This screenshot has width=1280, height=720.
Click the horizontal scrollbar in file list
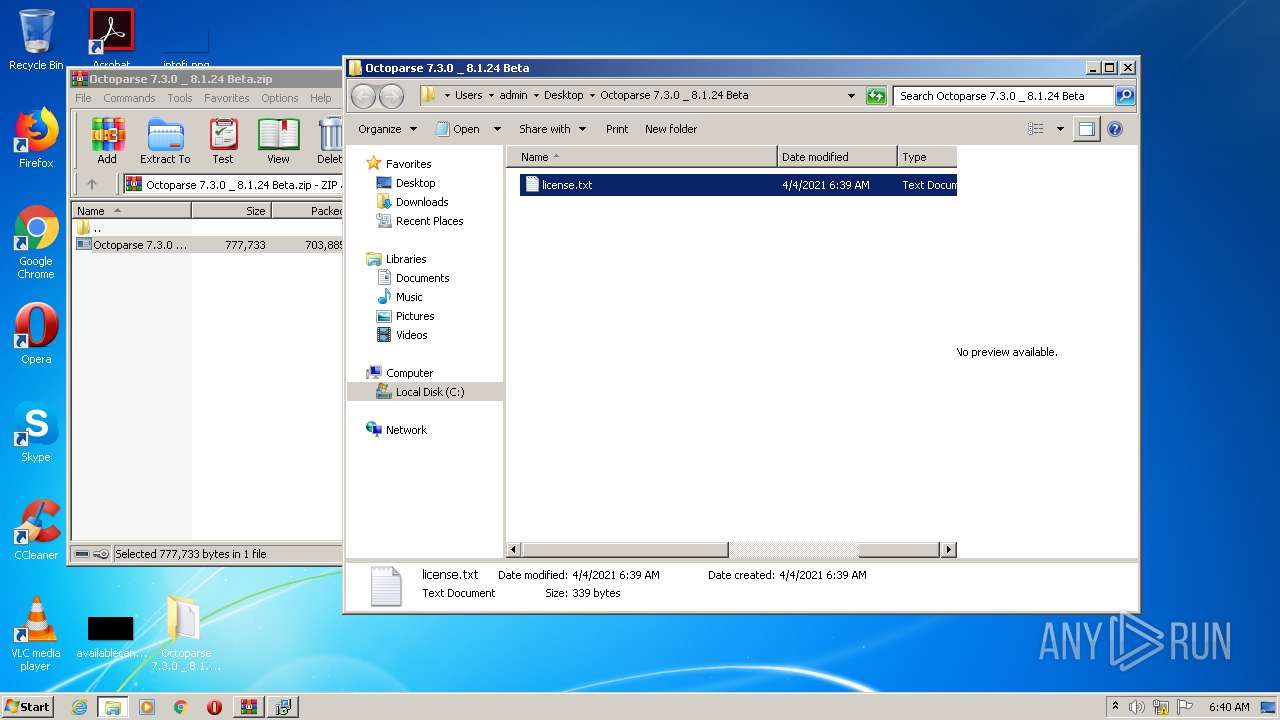pyautogui.click(x=625, y=550)
